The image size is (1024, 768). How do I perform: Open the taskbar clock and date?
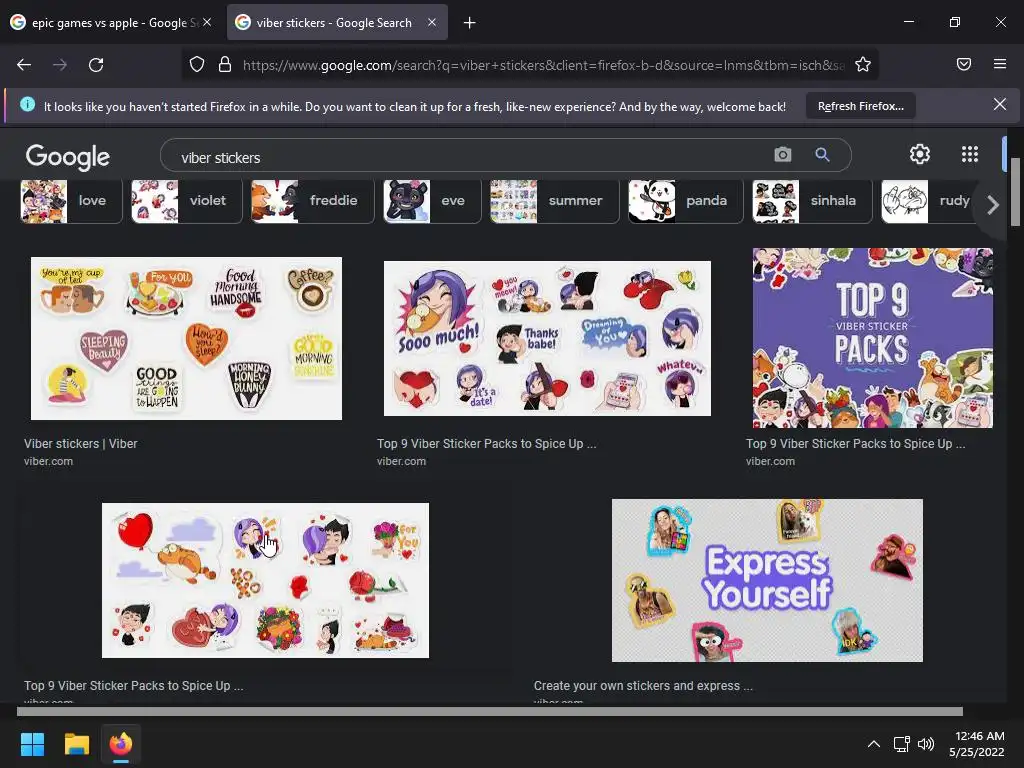[x=977, y=744]
